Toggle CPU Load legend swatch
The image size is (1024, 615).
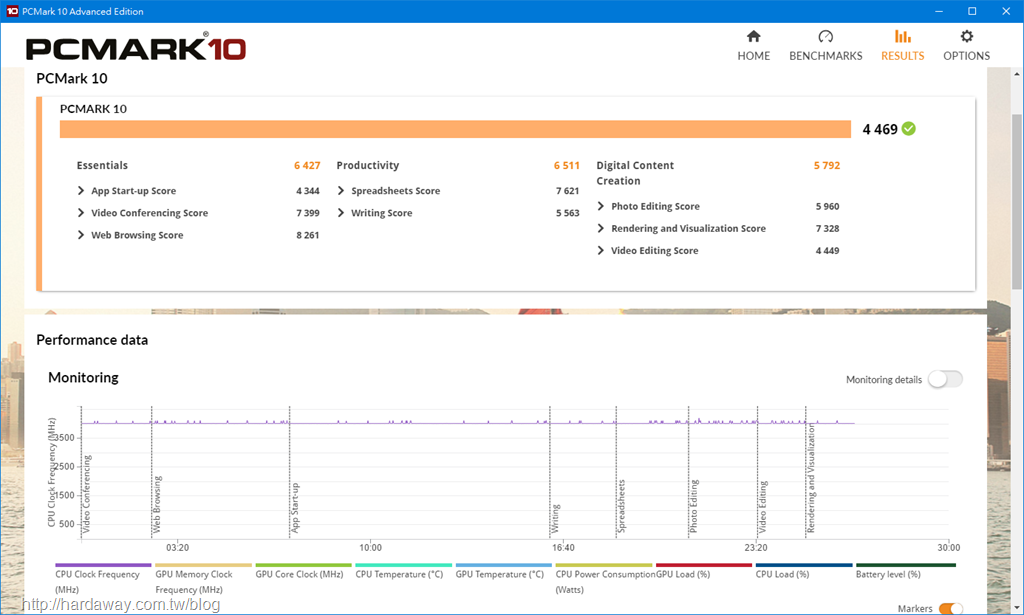(804, 565)
